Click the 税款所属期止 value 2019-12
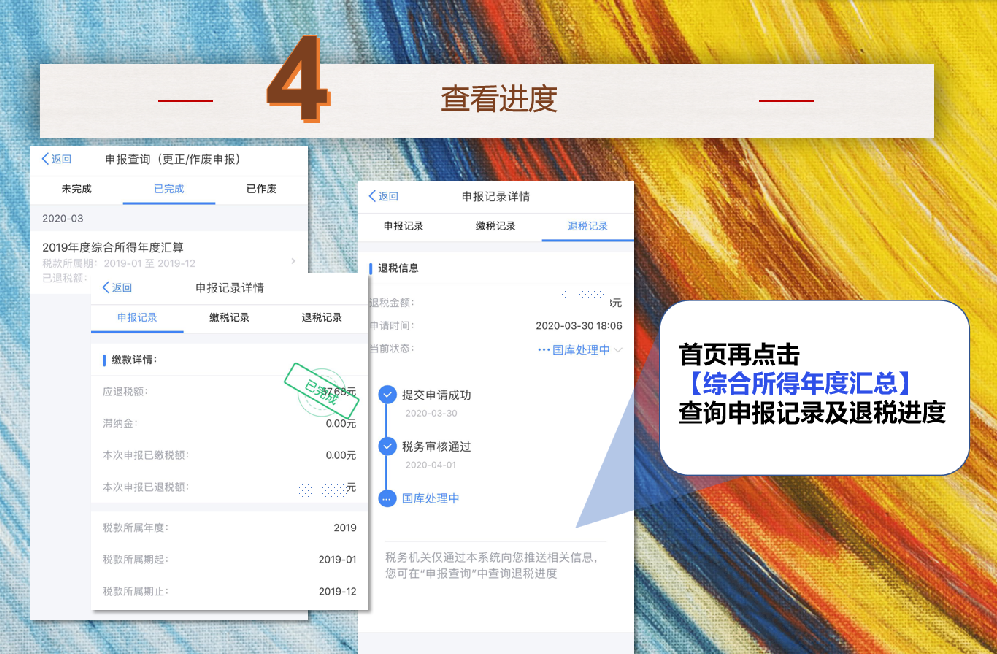Viewport: 997px width, 654px height. tap(338, 591)
